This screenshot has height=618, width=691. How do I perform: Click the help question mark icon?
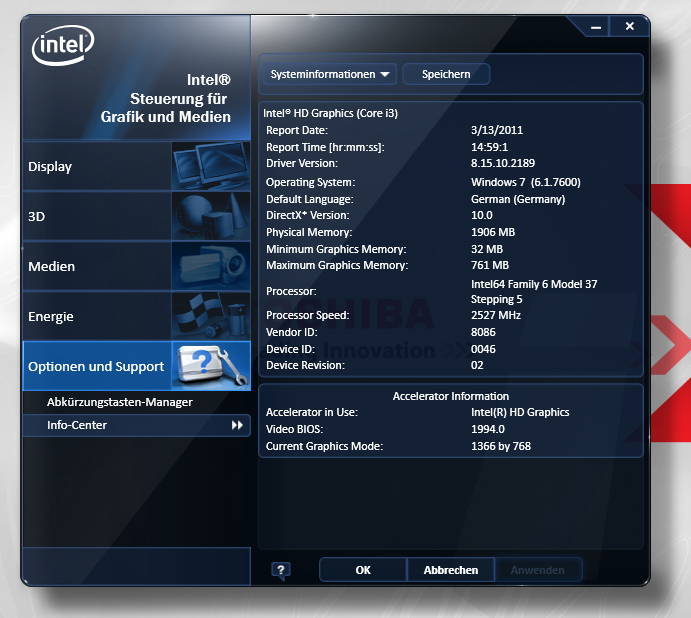[x=281, y=570]
